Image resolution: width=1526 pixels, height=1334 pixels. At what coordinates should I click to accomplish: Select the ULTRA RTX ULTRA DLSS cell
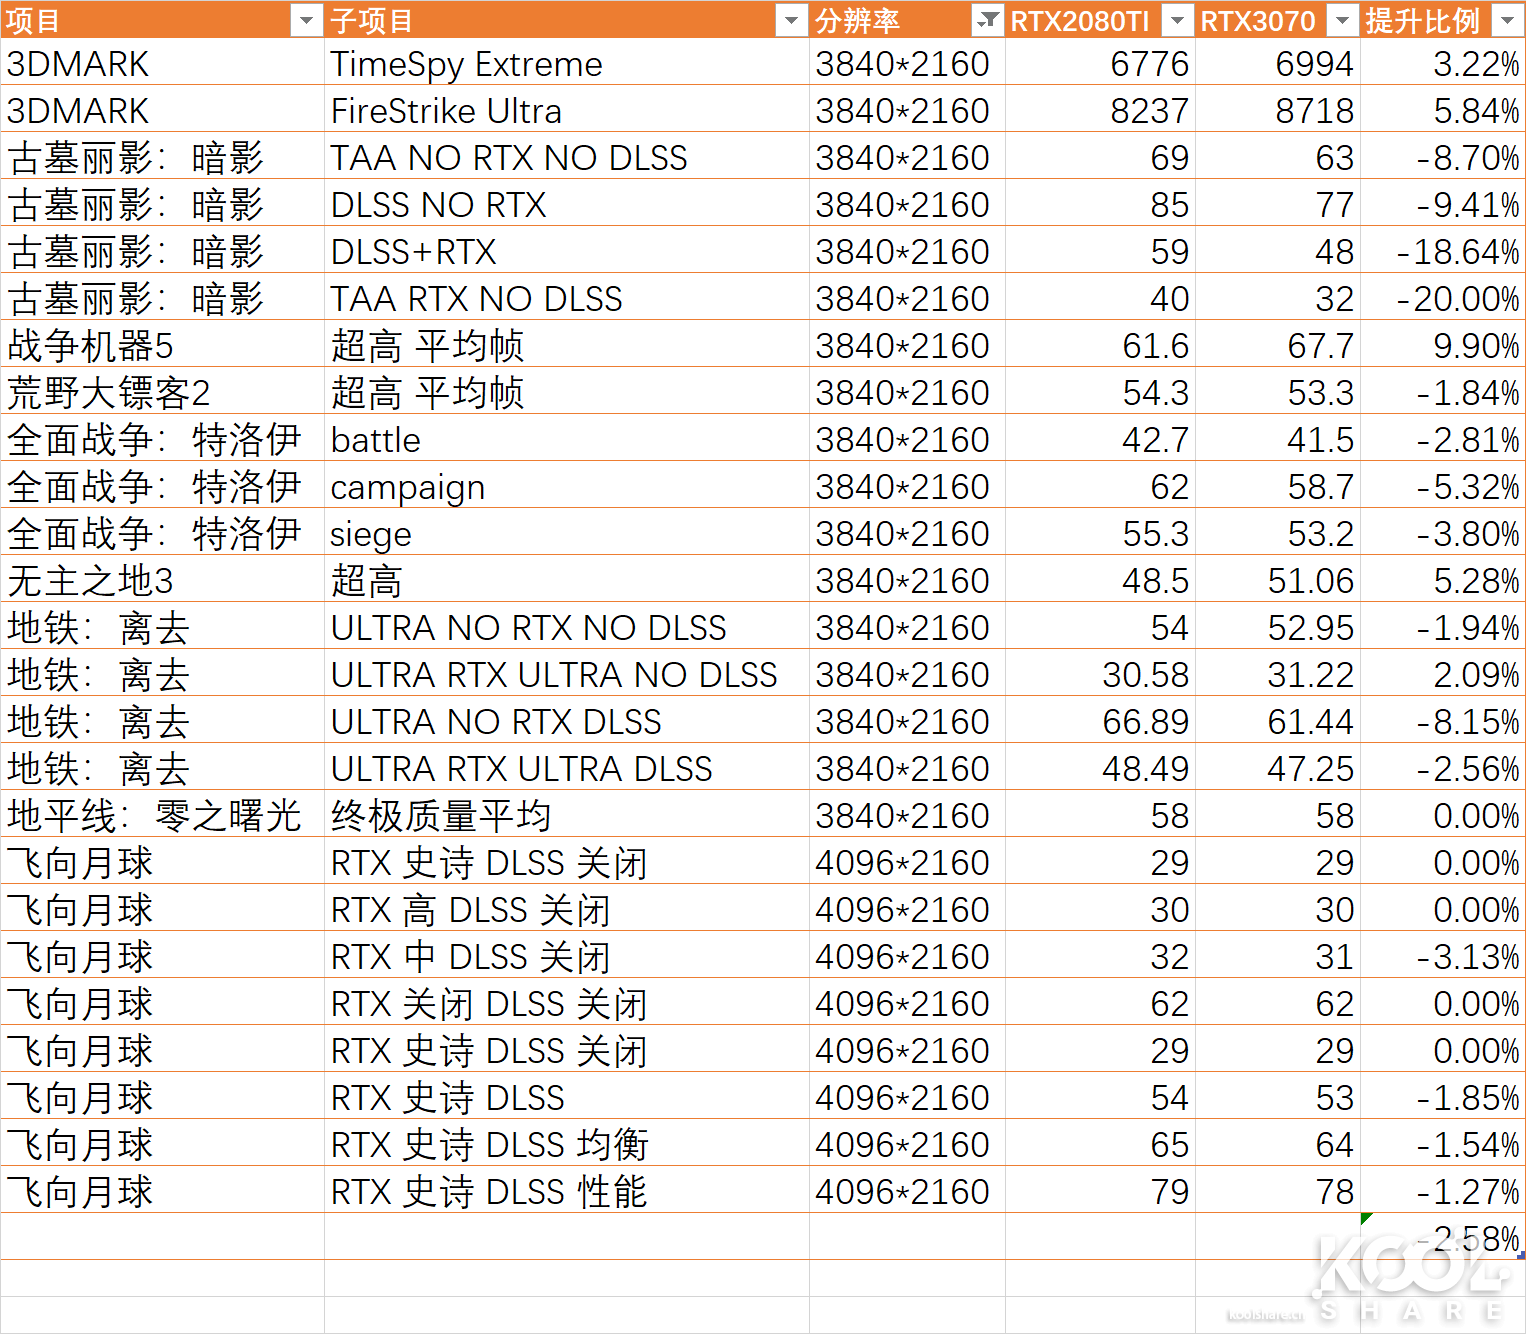tap(567, 767)
